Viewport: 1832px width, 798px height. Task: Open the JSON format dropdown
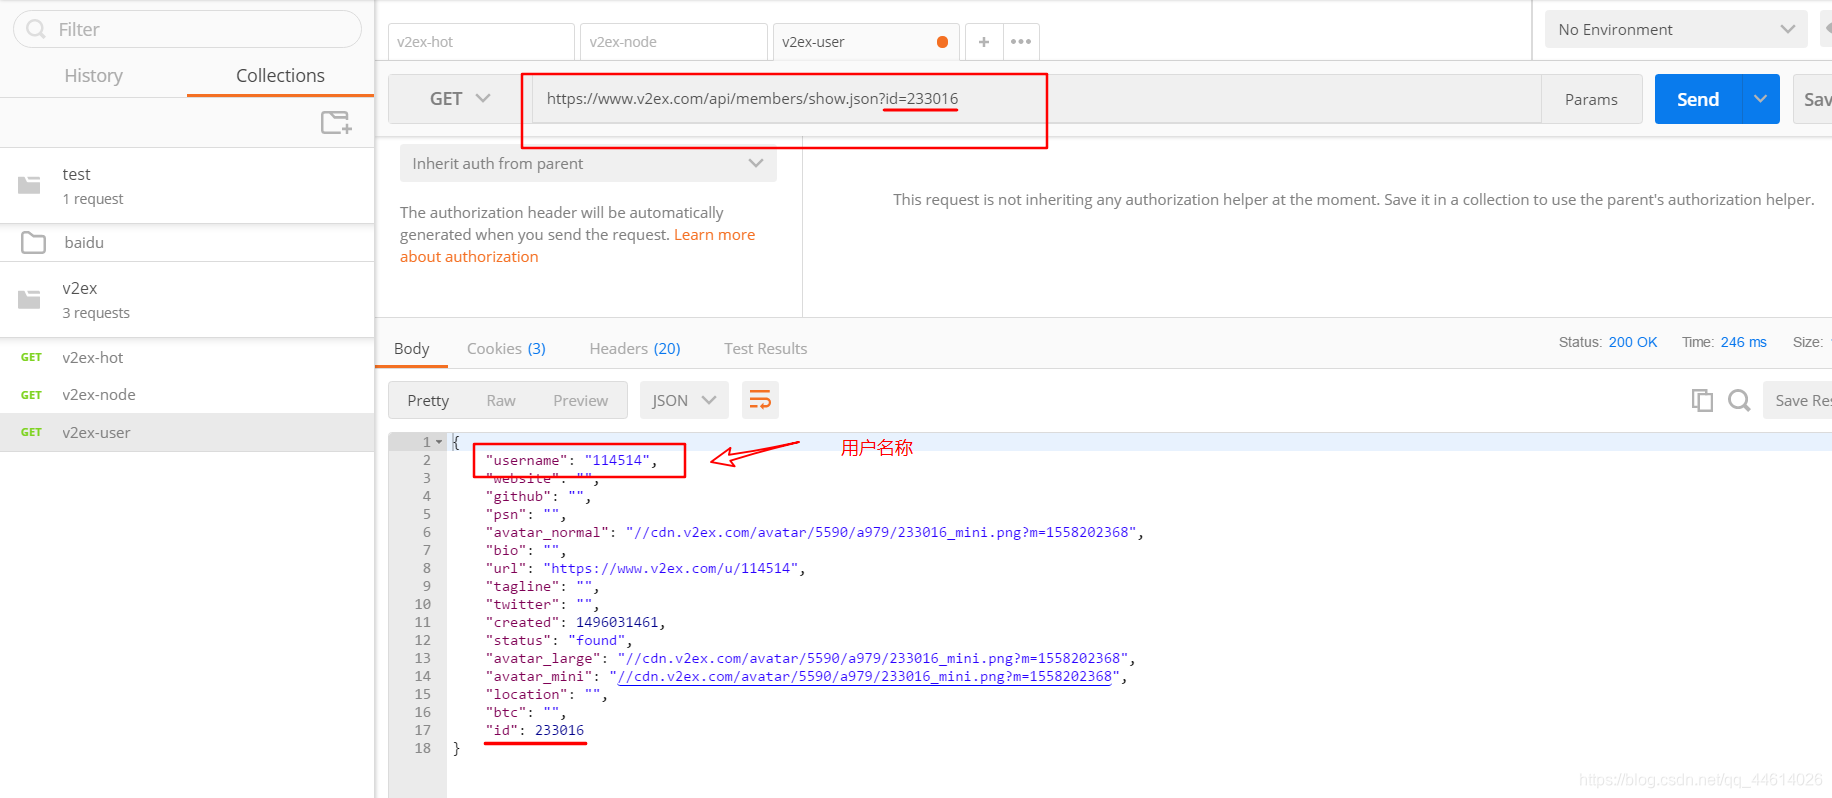coord(684,400)
